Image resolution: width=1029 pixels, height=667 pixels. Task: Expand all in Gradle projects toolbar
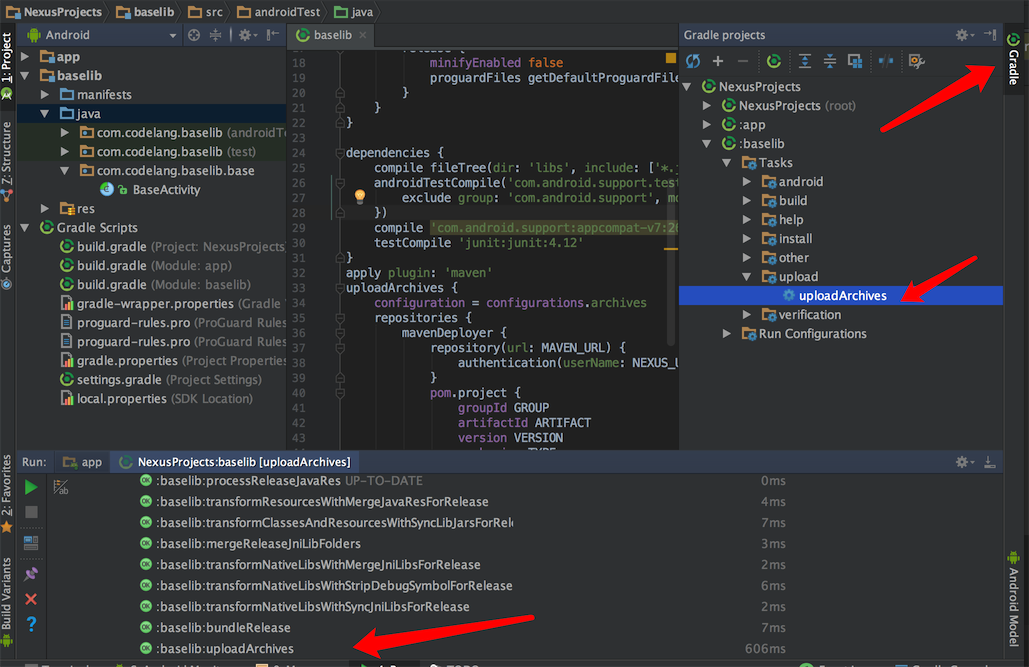805,62
